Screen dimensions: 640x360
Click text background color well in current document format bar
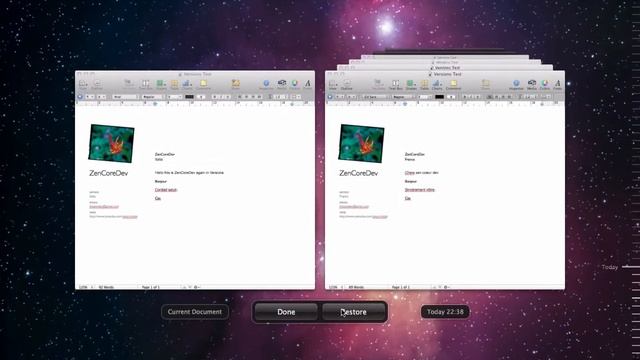tap(201, 97)
